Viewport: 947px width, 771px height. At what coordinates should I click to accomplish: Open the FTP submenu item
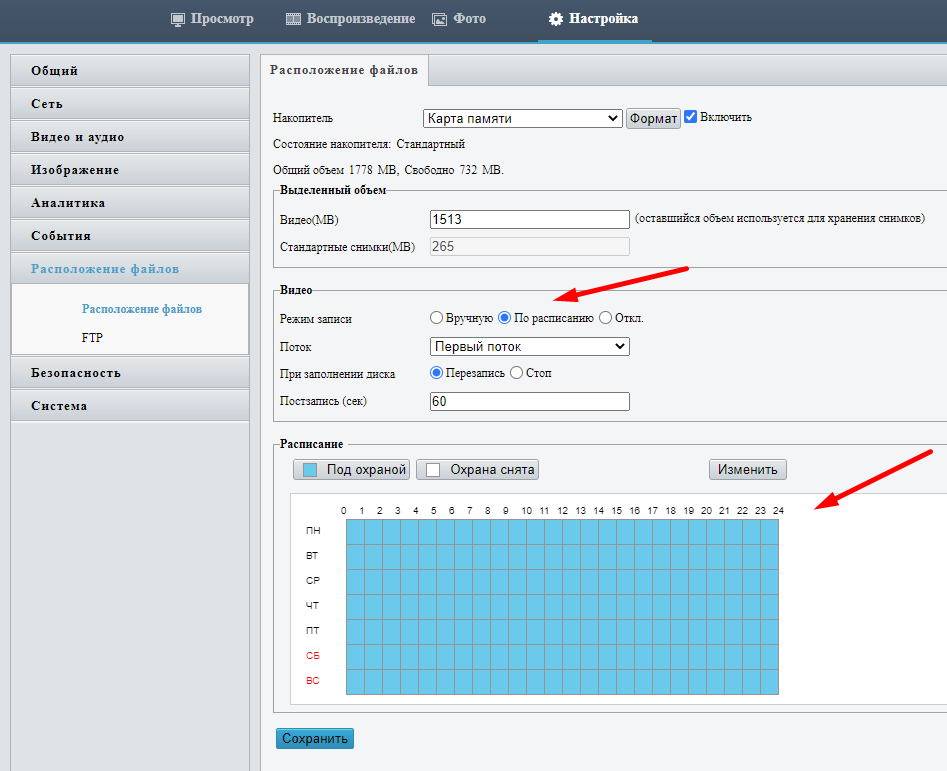click(x=92, y=338)
